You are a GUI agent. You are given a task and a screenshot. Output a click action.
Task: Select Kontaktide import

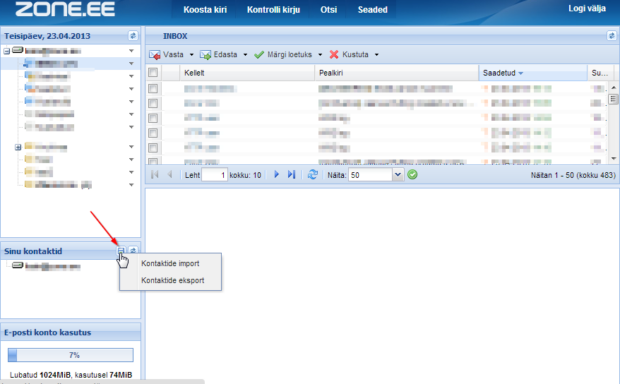tap(170, 263)
